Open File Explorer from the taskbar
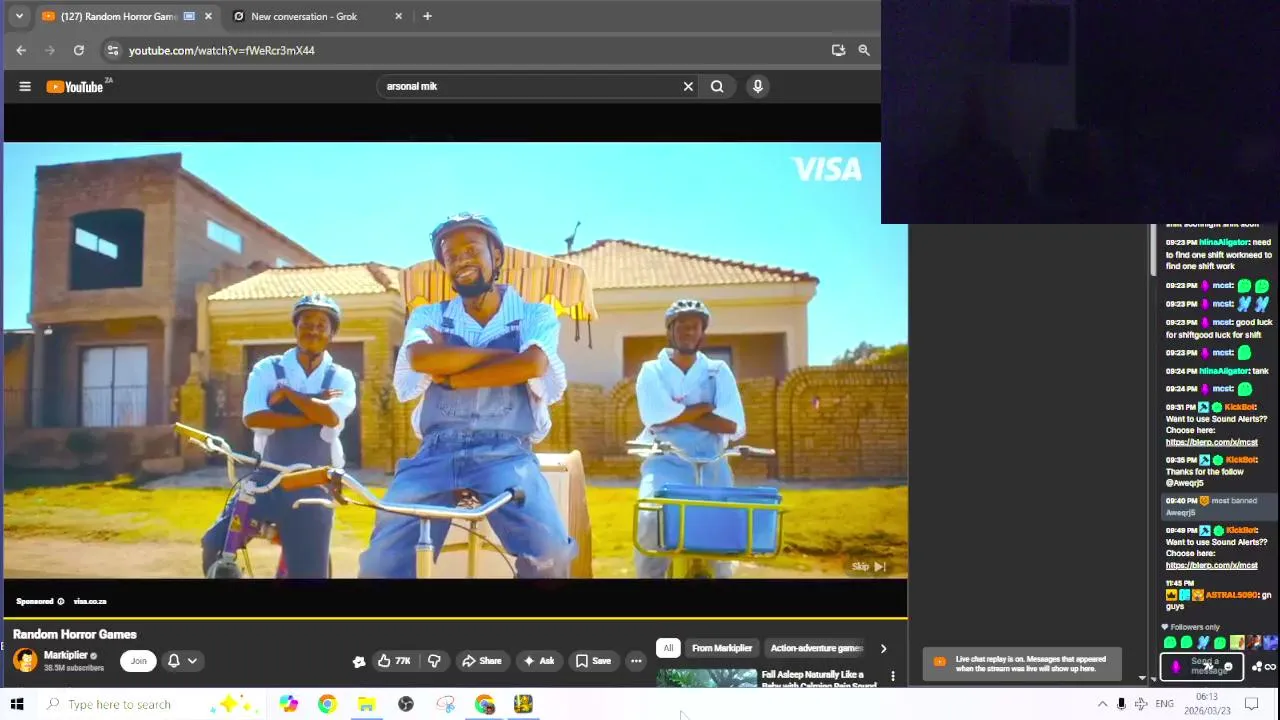The width and height of the screenshot is (1280, 720). point(366,704)
